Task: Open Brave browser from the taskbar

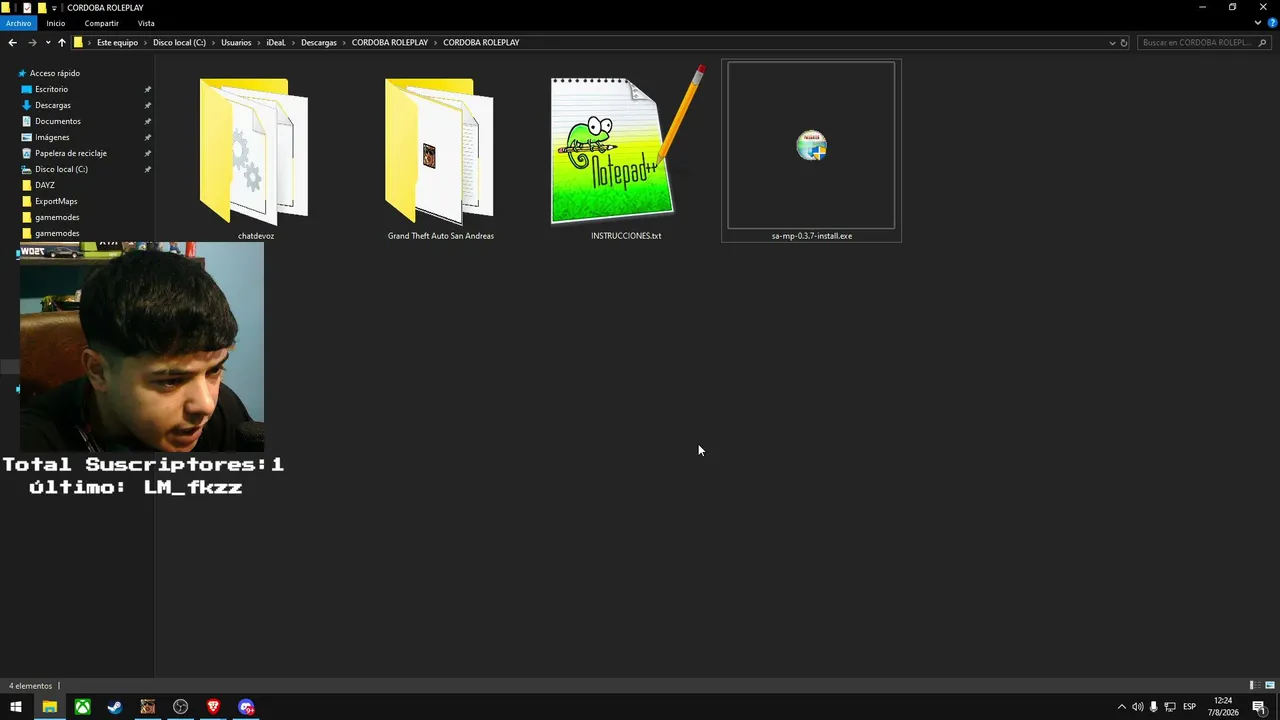Action: click(x=213, y=707)
